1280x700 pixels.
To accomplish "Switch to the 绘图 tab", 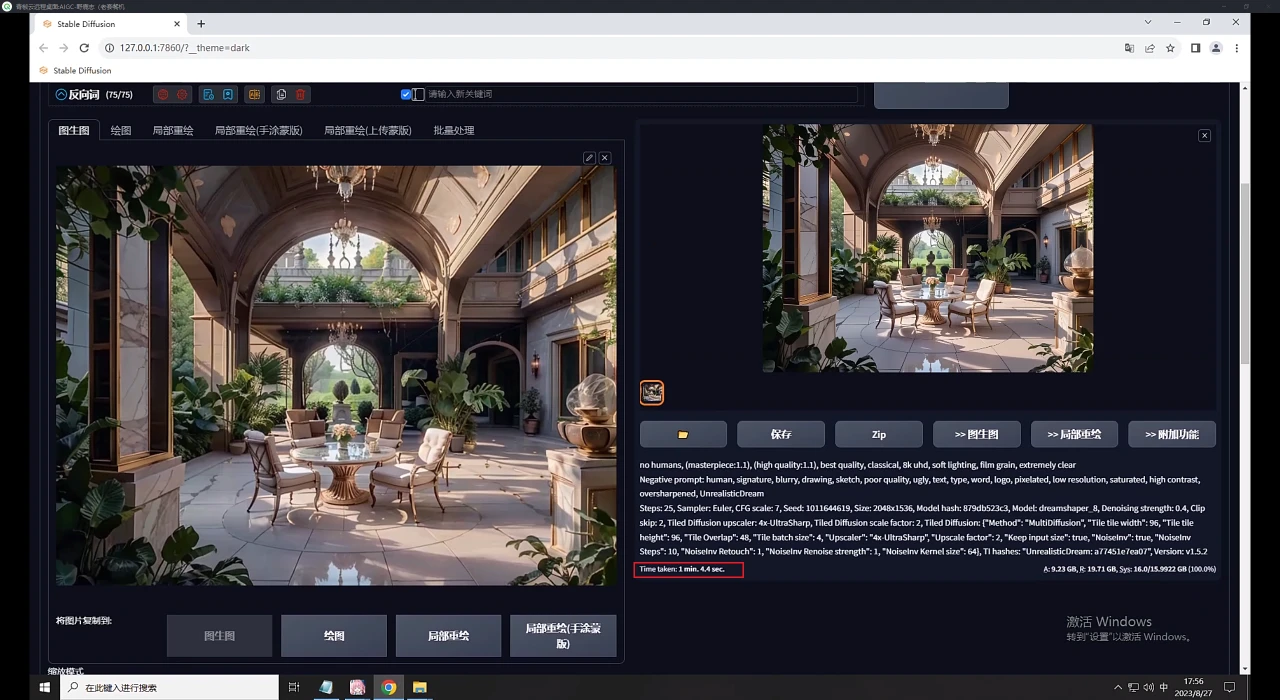I will pyautogui.click(x=121, y=130).
